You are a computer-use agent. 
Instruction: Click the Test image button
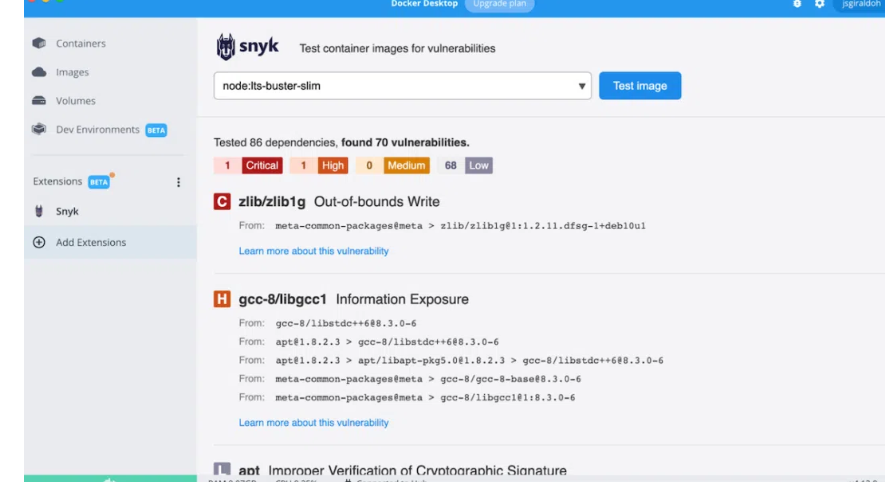point(639,86)
